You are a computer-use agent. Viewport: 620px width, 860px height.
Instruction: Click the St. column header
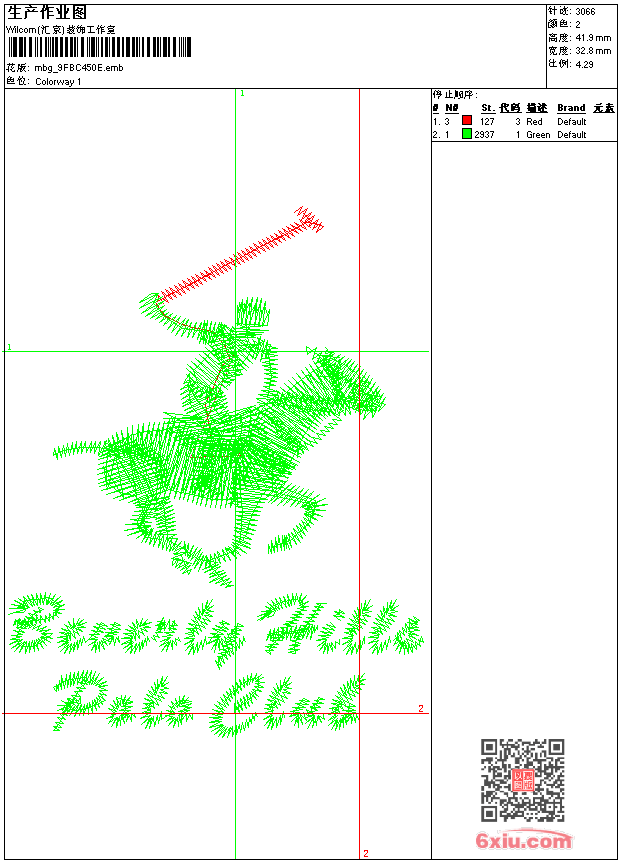[x=488, y=108]
